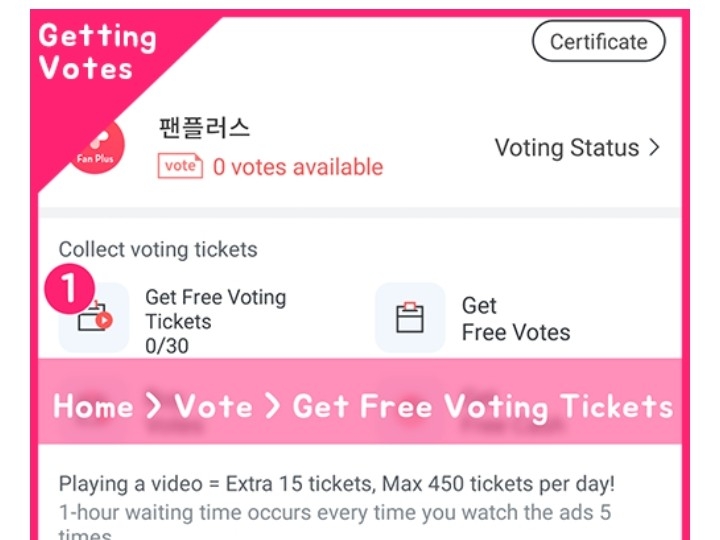720x540 pixels.
Task: Click the 0/30 ticket counter
Action: point(167,346)
